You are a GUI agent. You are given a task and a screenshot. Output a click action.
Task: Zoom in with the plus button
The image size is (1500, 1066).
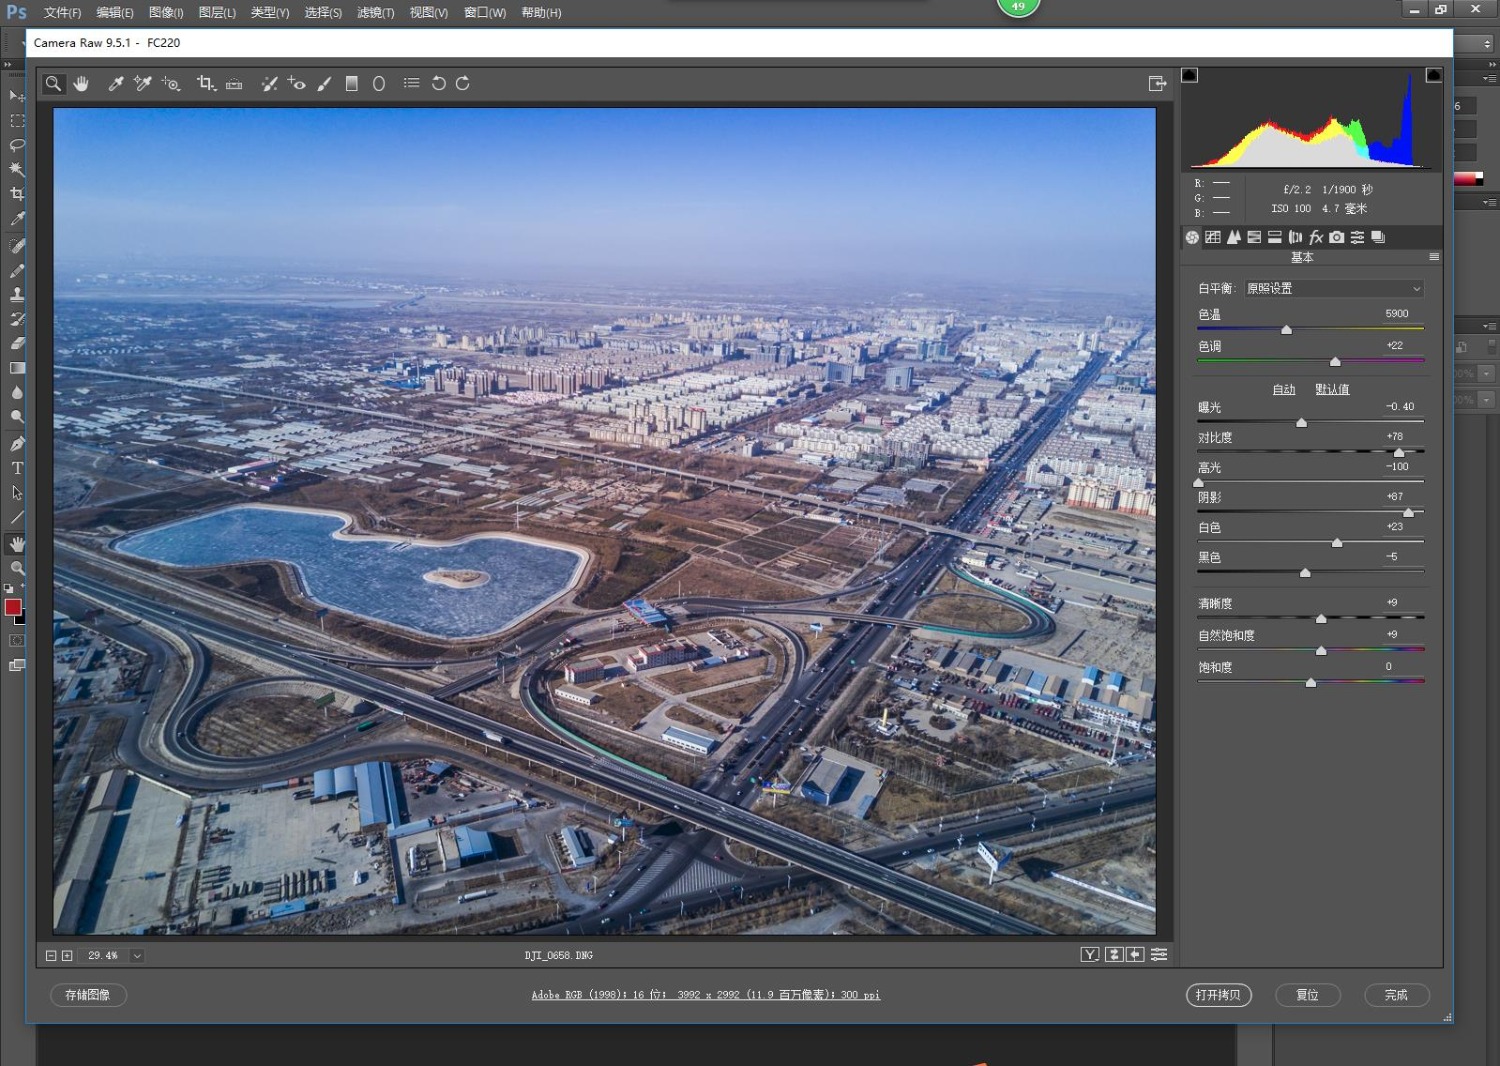click(67, 956)
